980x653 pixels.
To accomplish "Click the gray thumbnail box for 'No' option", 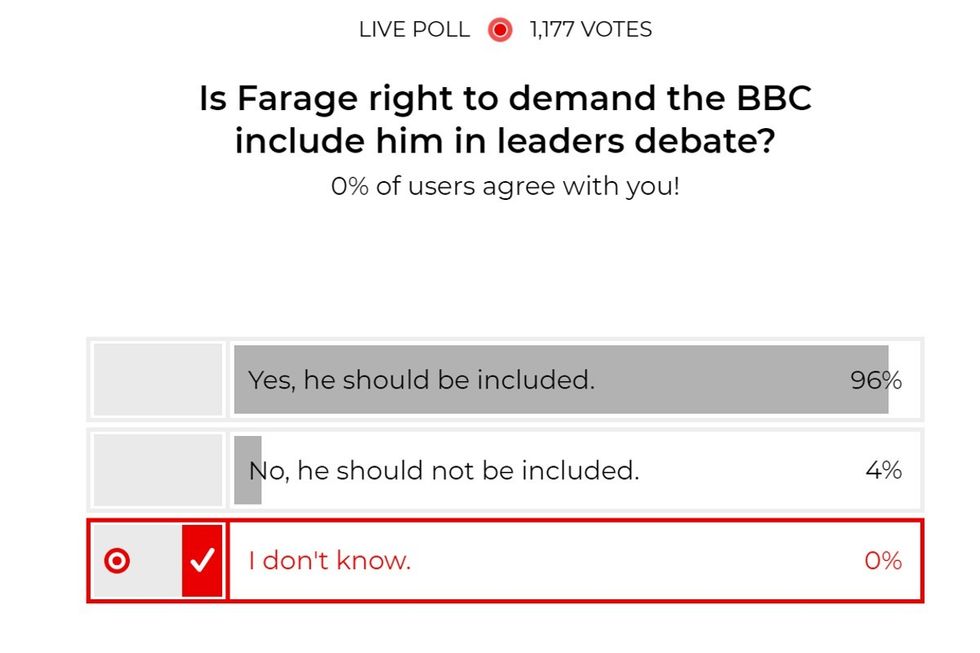I will [156, 470].
